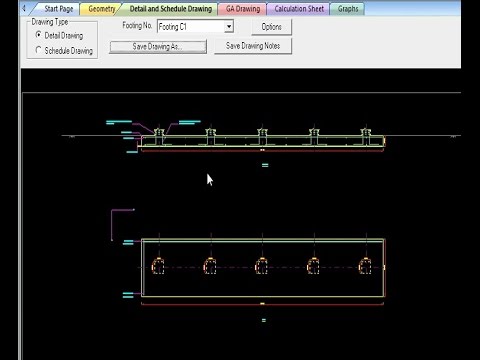Viewport: 480px width, 360px height.
Task: Open the GA Drawing tab
Action: 243,9
